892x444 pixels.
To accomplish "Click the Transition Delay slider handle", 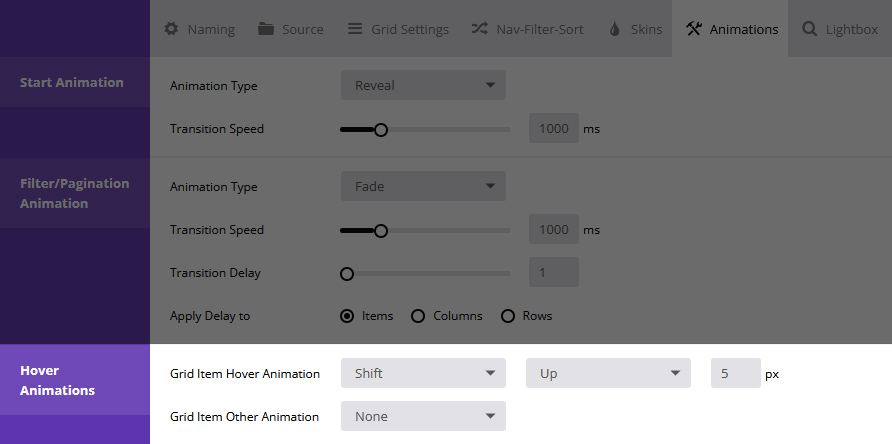I will pyautogui.click(x=347, y=273).
